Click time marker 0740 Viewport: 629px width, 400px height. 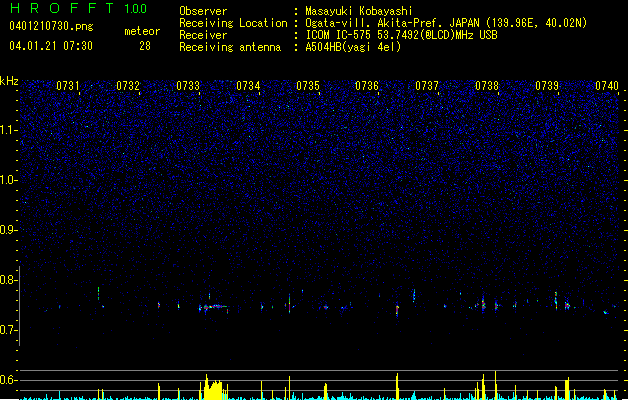coord(607,86)
